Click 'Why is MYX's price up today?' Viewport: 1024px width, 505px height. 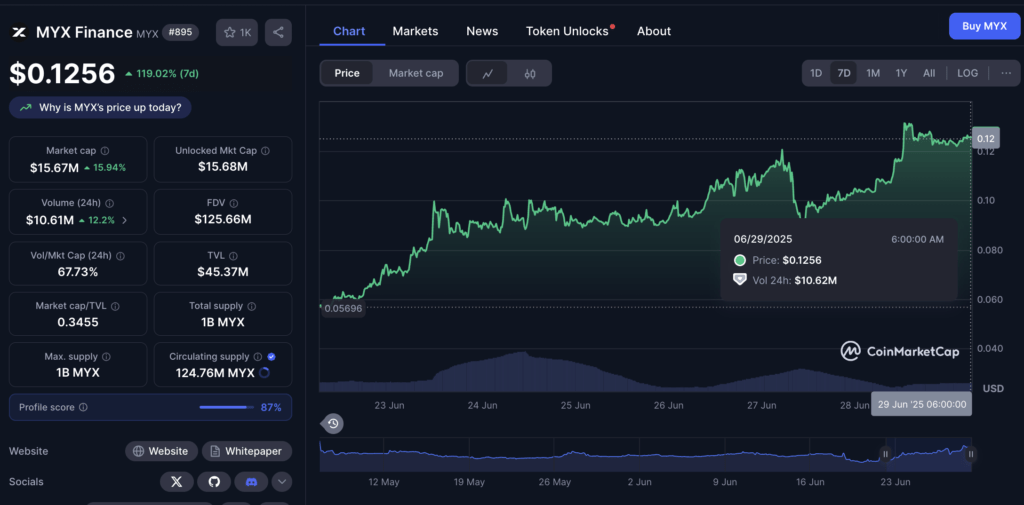point(100,108)
